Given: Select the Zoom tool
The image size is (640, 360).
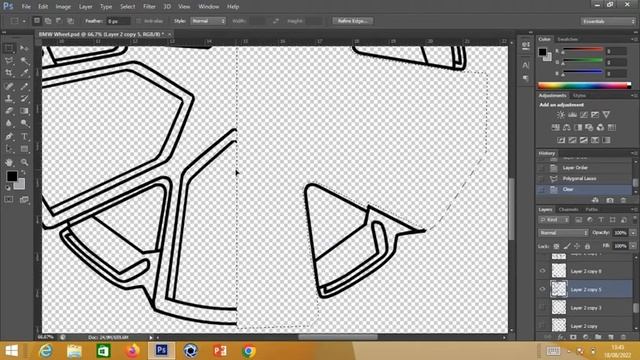Looking at the screenshot, I should [x=24, y=162].
